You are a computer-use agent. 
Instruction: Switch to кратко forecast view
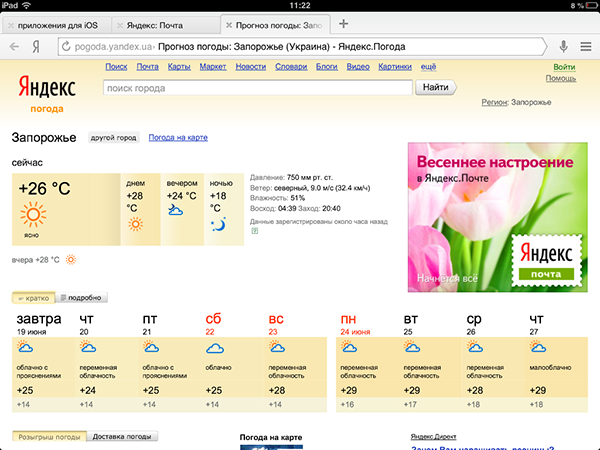[x=34, y=298]
